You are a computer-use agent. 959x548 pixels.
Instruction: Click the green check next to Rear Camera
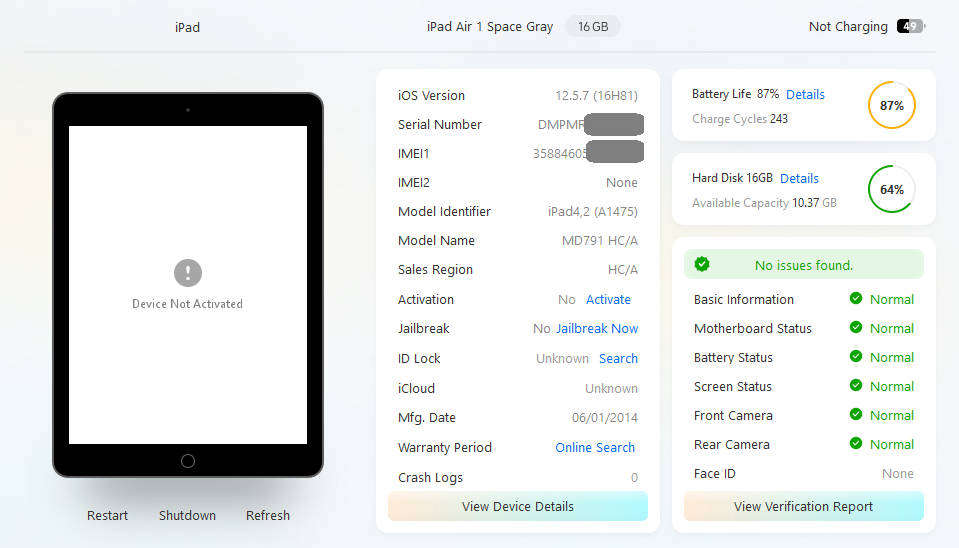856,443
